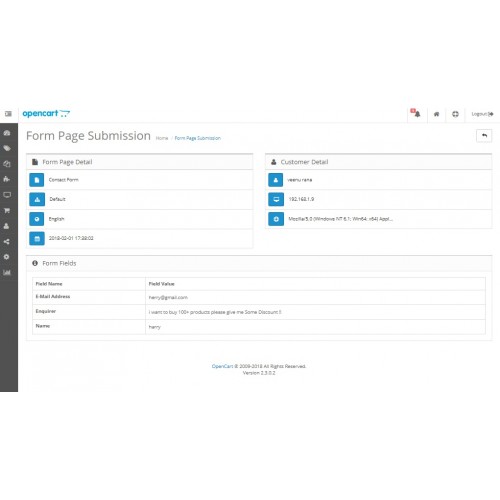The width and height of the screenshot is (500, 500).
Task: Toggle the sidebar menu collapse icon
Action: click(8, 114)
